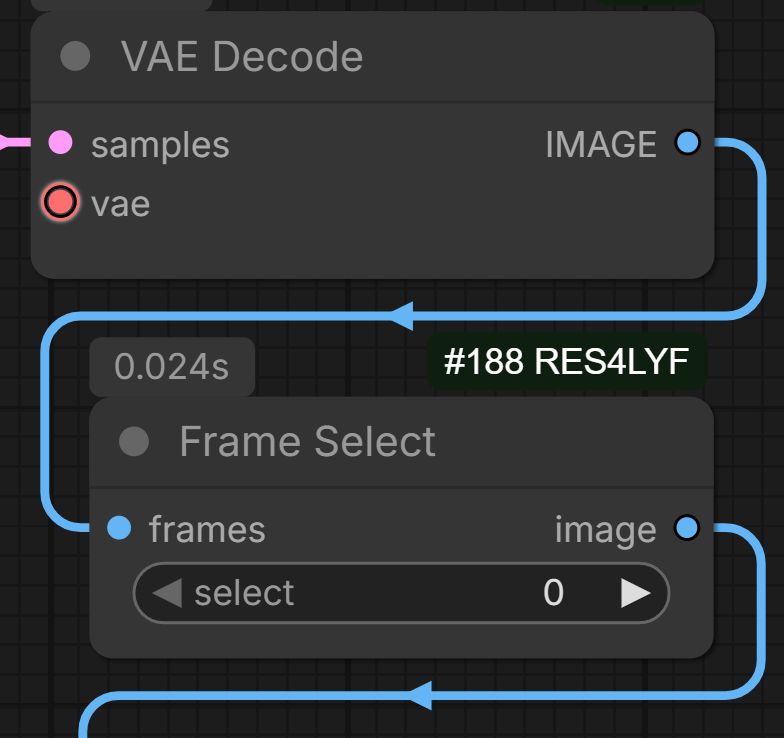Click the Frame Select node title
Image resolution: width=784 pixels, height=738 pixels.
tap(308, 441)
